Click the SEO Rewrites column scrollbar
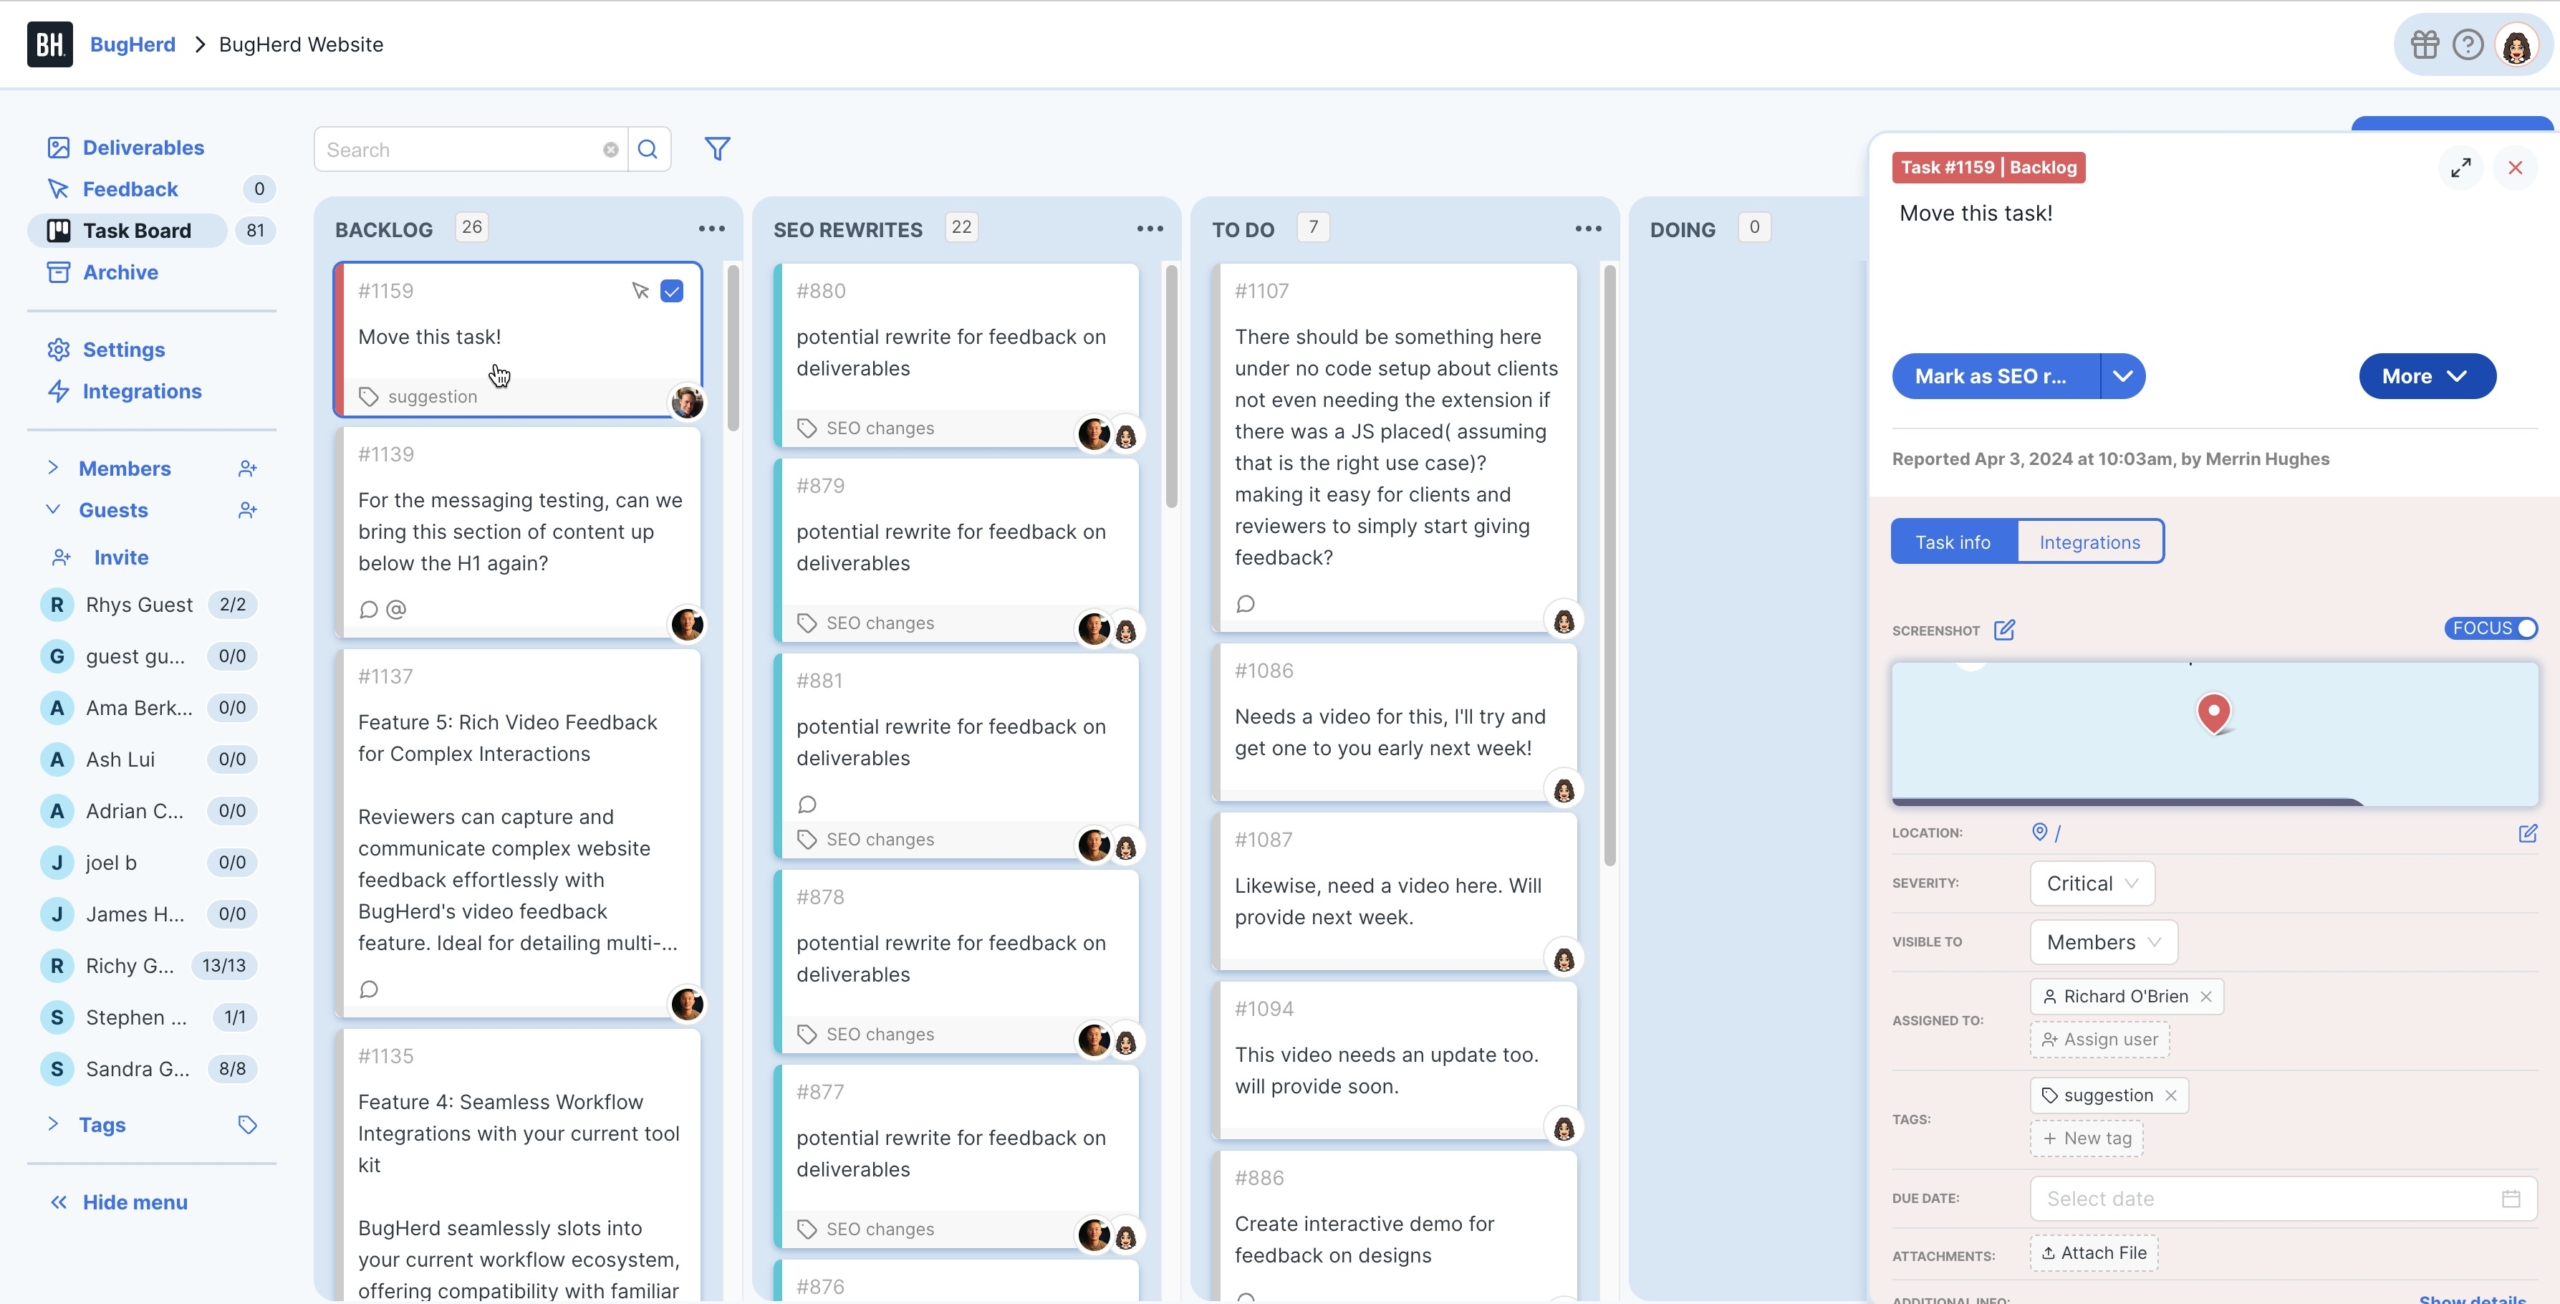 [x=1171, y=387]
